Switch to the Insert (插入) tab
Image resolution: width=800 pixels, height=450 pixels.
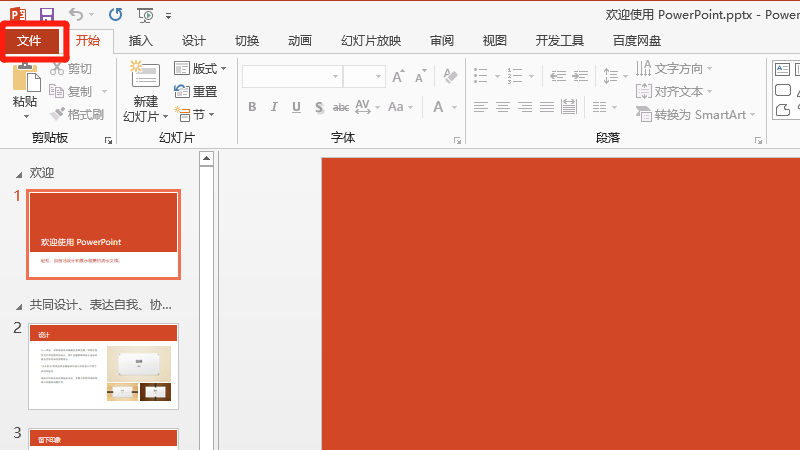coord(141,41)
